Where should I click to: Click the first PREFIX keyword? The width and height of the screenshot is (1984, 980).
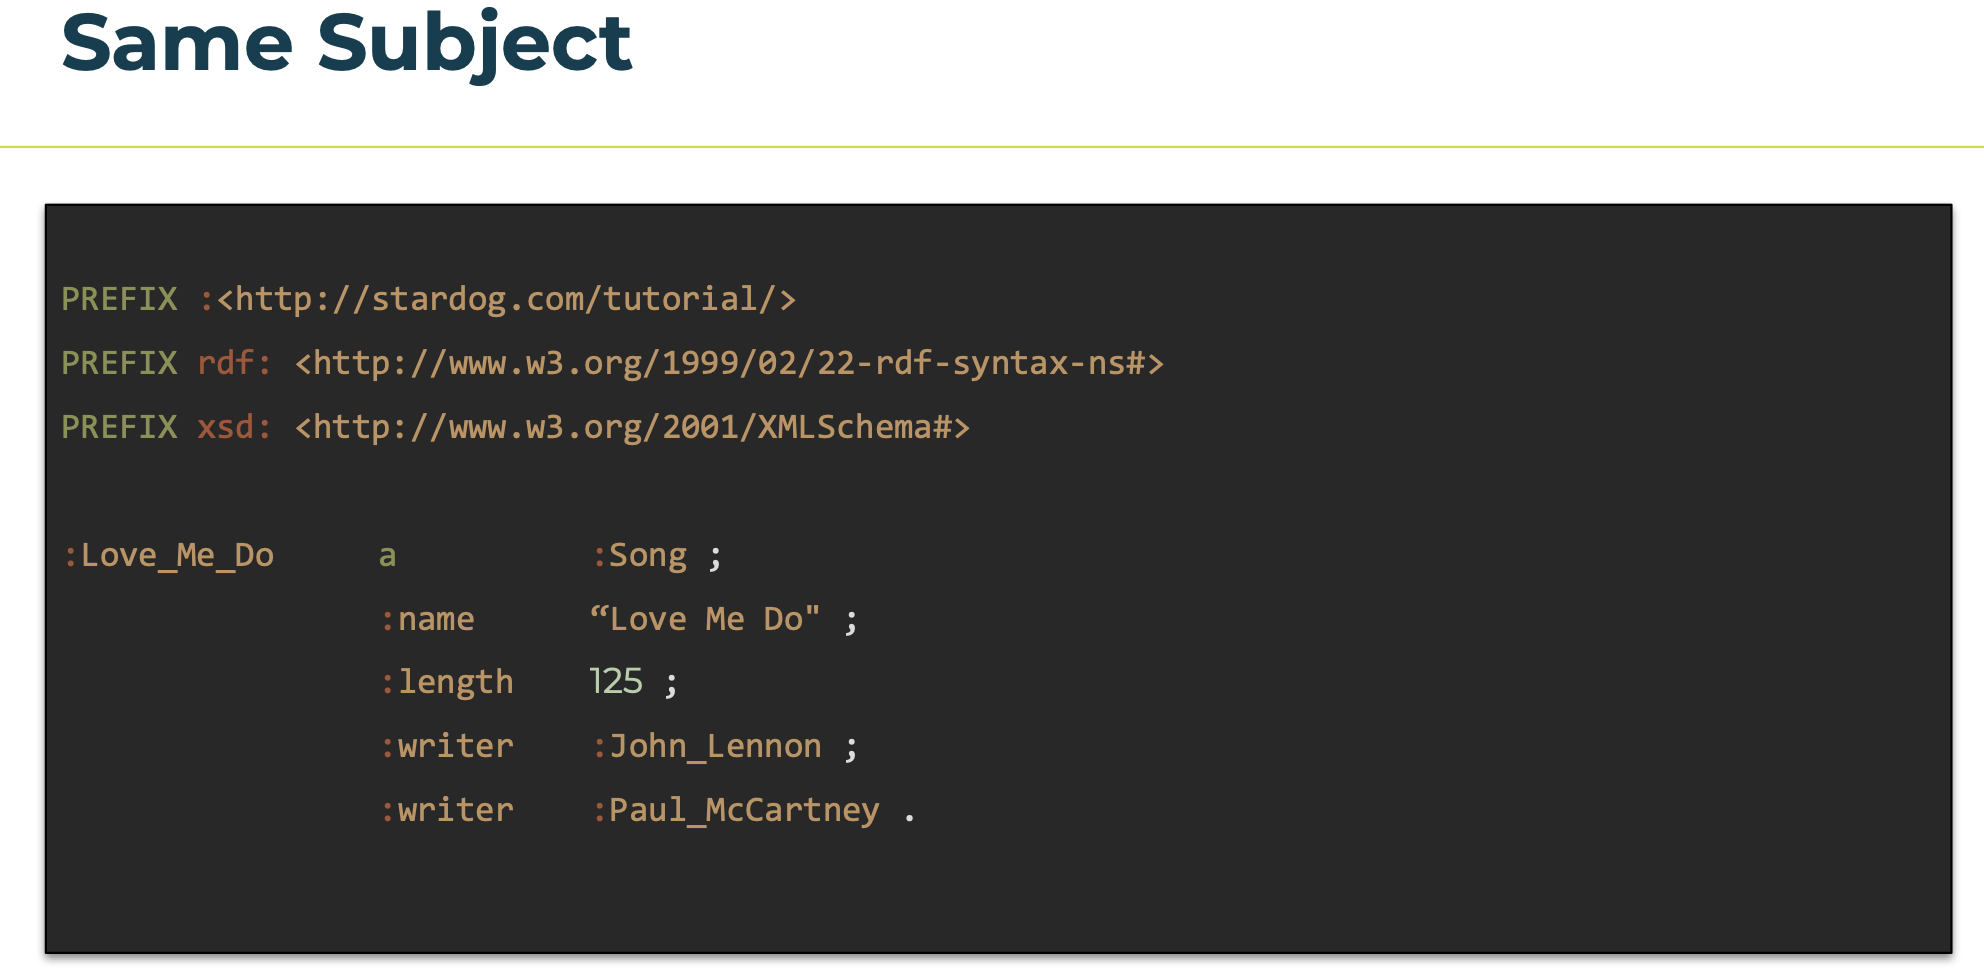coord(119,299)
